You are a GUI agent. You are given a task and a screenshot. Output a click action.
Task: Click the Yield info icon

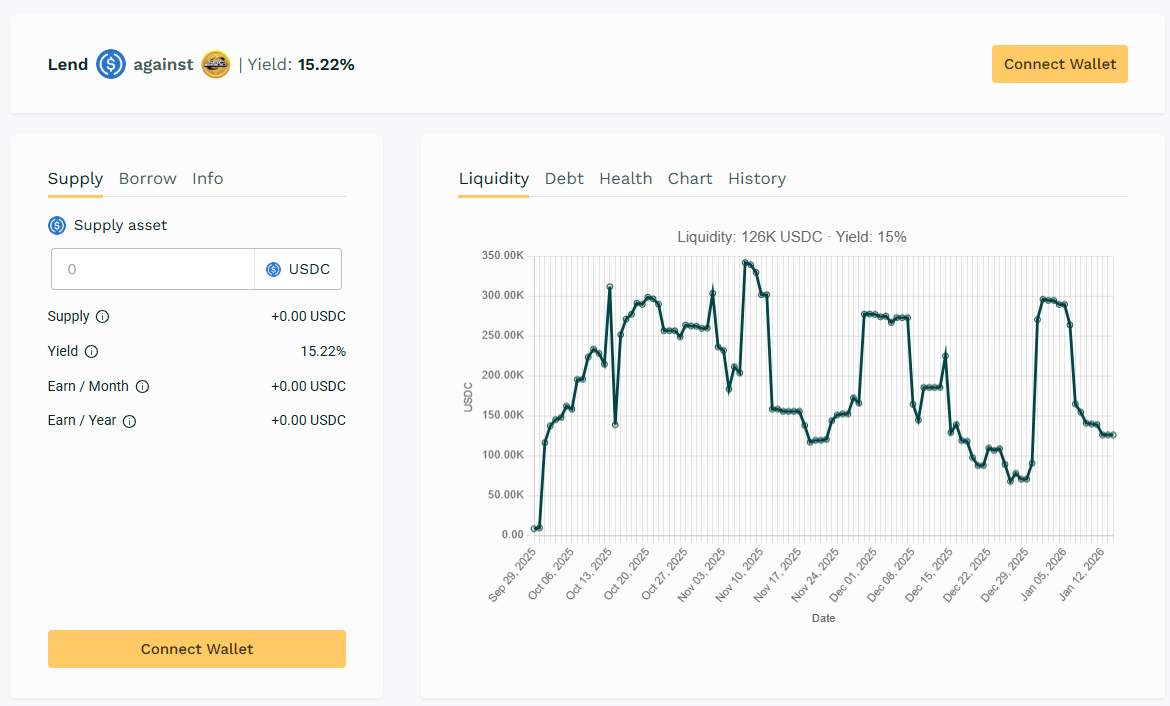pyautogui.click(x=92, y=352)
